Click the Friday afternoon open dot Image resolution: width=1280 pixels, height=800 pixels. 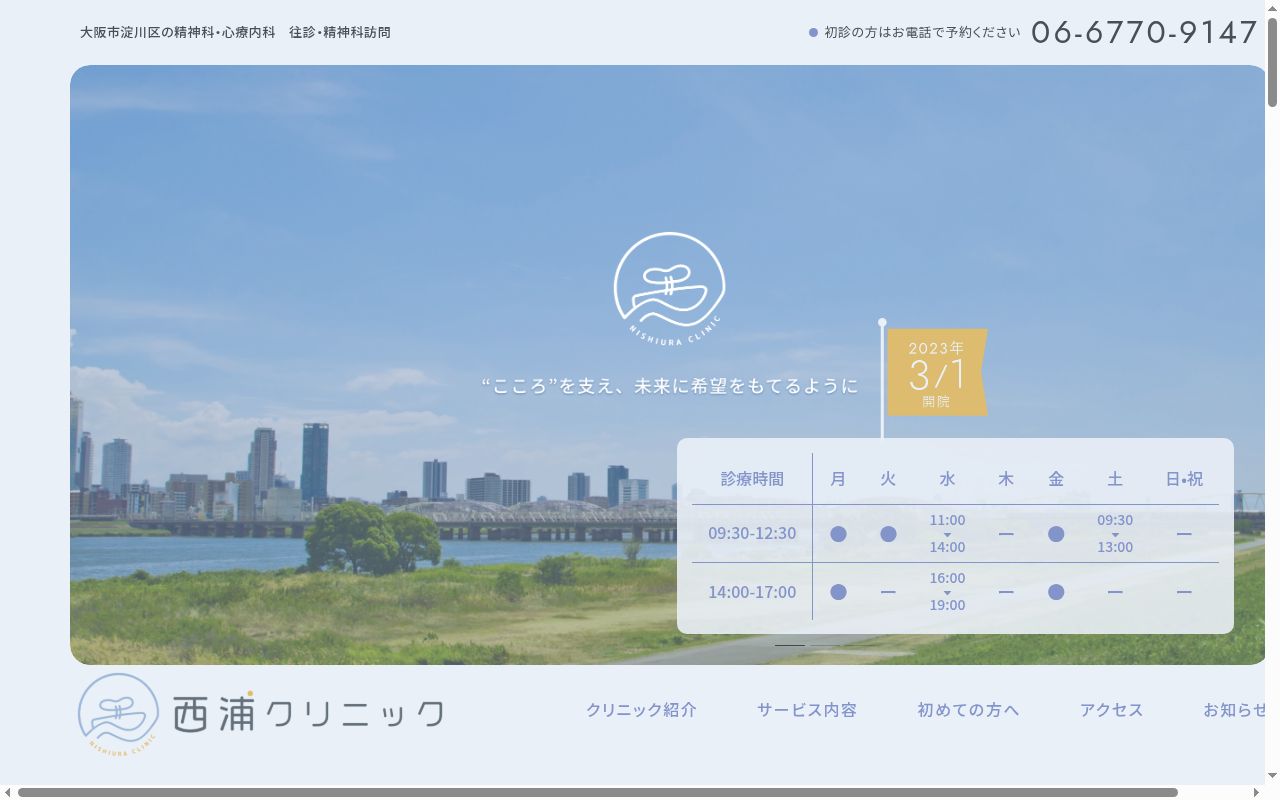(x=1056, y=592)
